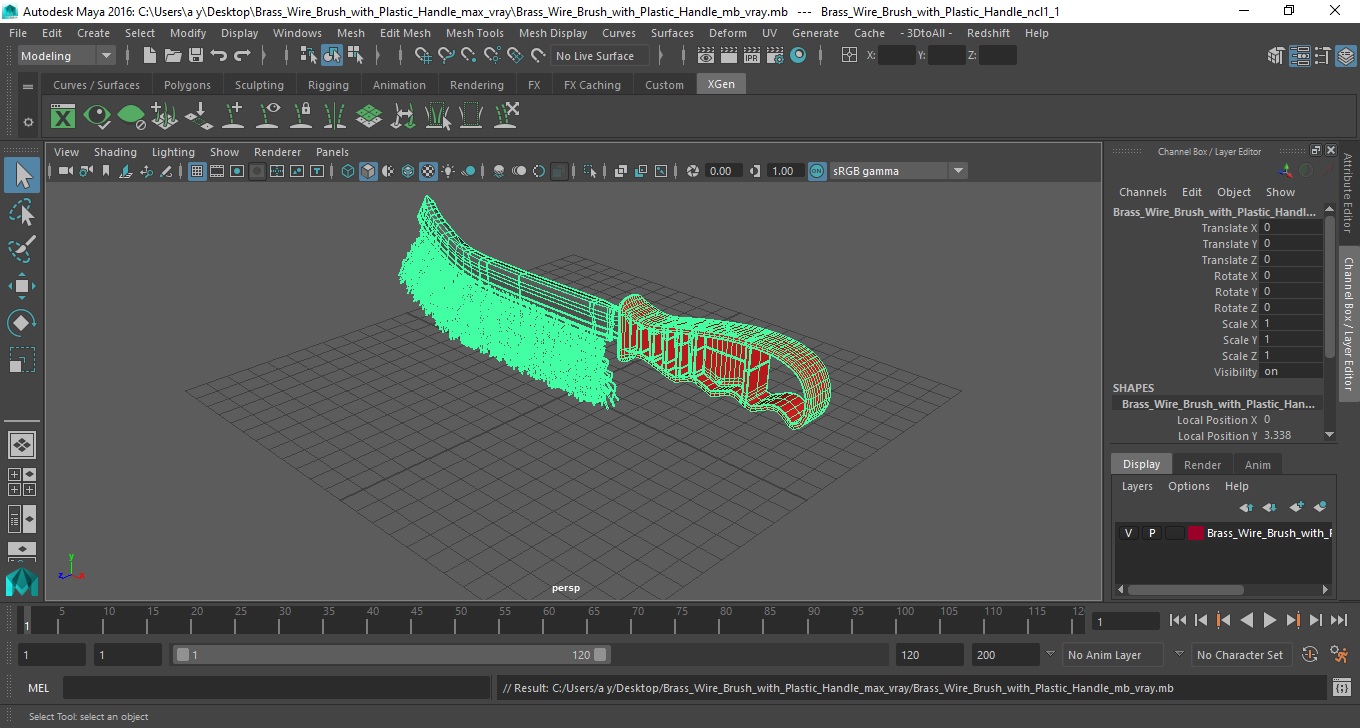Activate the Lasso select tool
Image resolution: width=1360 pixels, height=728 pixels.
tap(22, 213)
